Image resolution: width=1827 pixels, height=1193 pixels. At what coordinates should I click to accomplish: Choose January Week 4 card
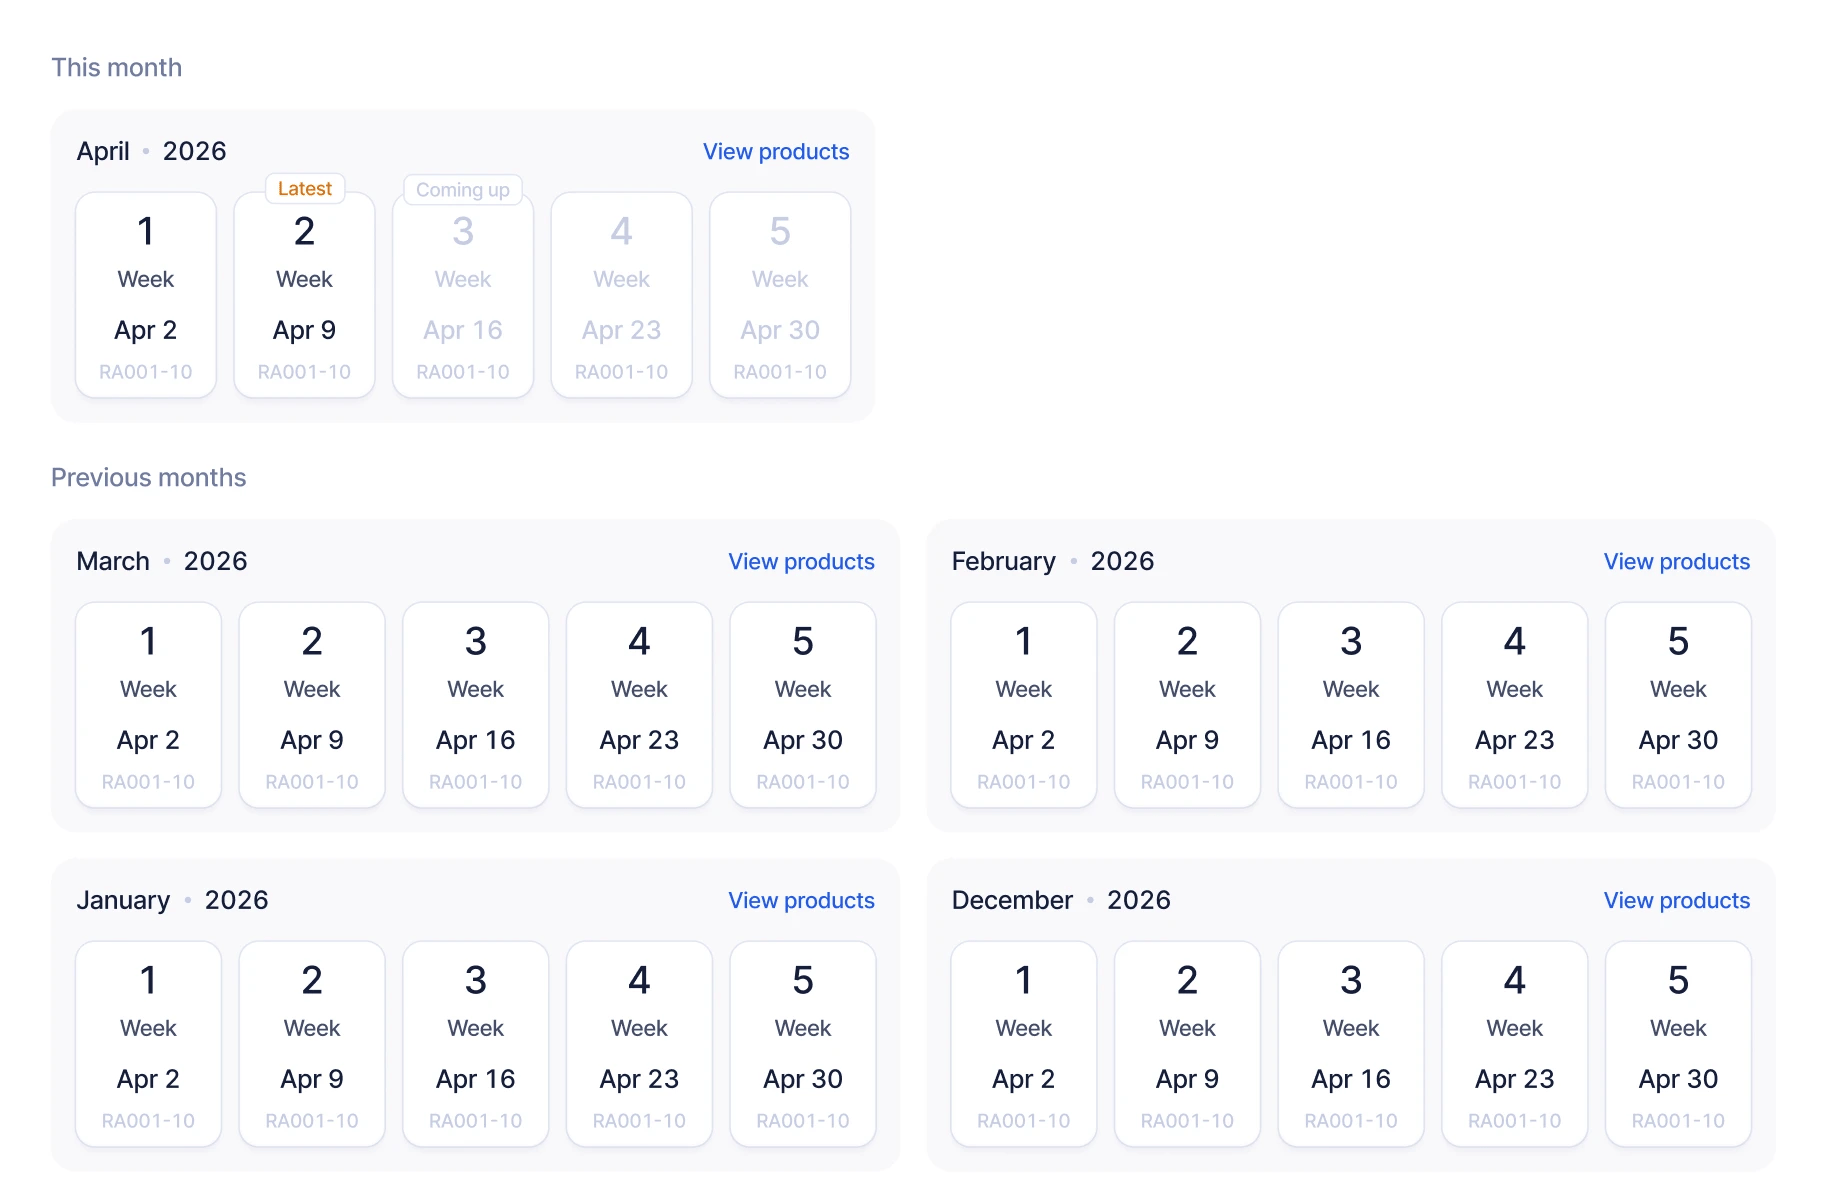click(x=639, y=1044)
